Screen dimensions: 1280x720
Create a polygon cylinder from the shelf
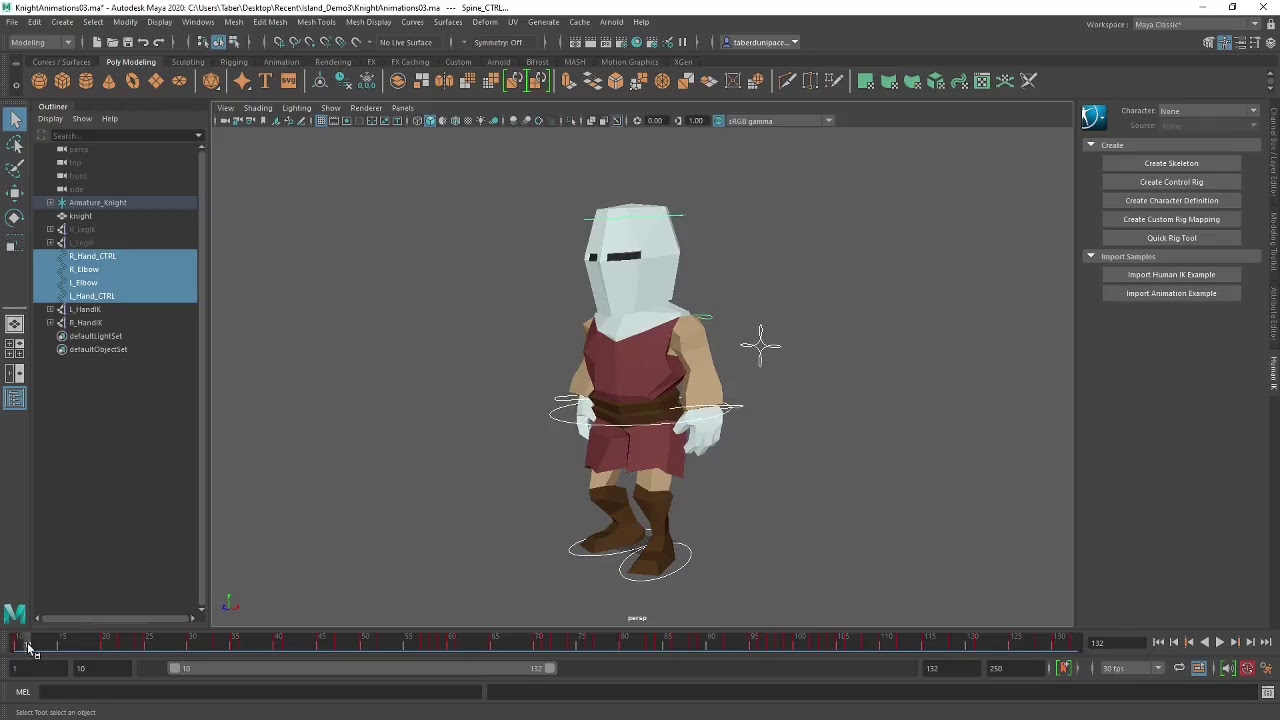tap(86, 81)
